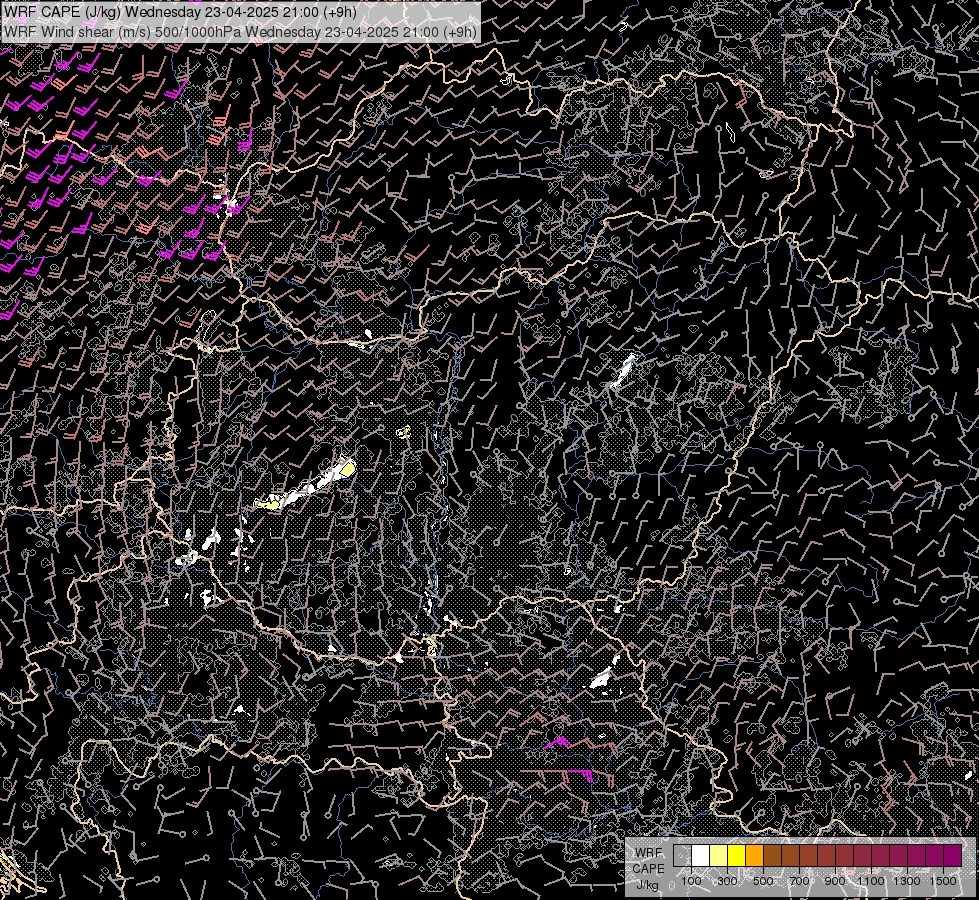Click the white CAPE legend swatch
The width and height of the screenshot is (979, 900).
(701, 855)
